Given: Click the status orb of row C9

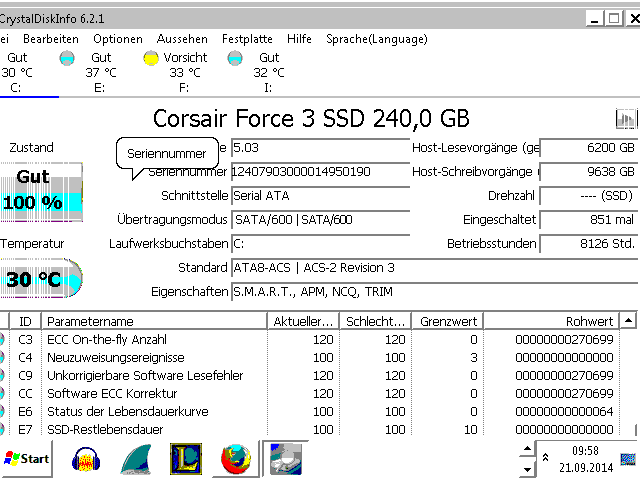Looking at the screenshot, I should click(2, 376).
